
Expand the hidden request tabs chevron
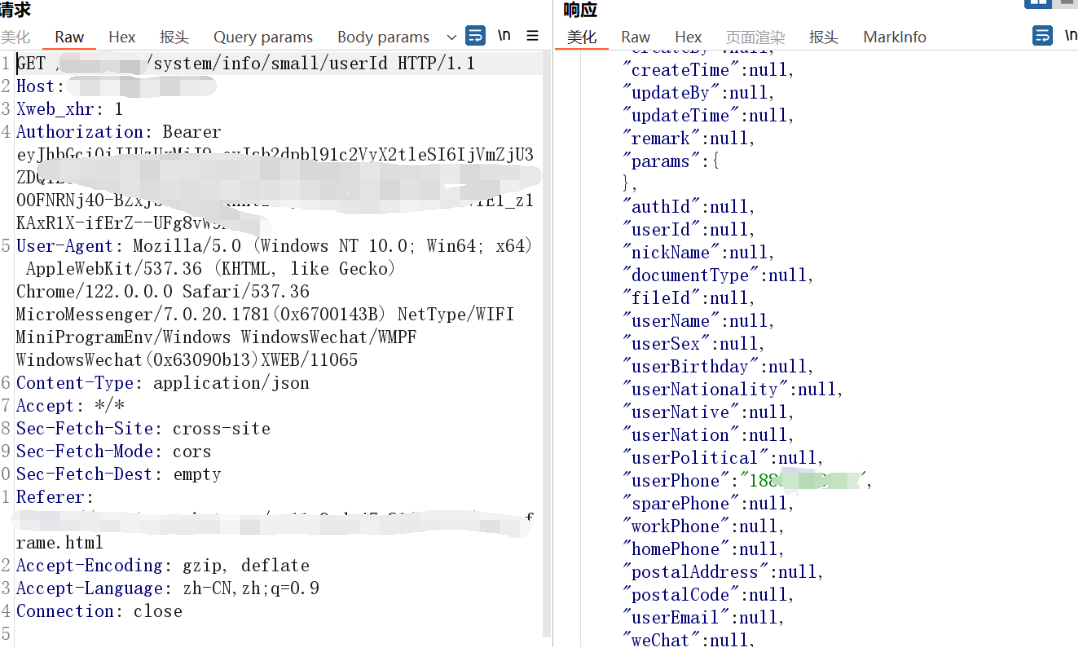[x=451, y=37]
